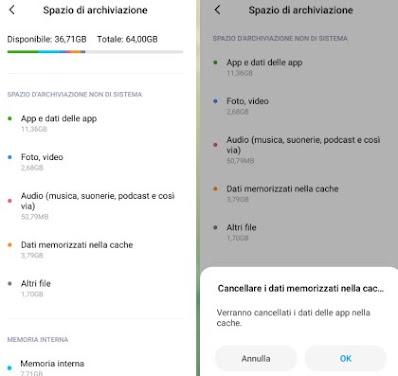398x376 pixels.
Task: Select Dati memorizzati nella cache on left
Action: click(x=95, y=250)
